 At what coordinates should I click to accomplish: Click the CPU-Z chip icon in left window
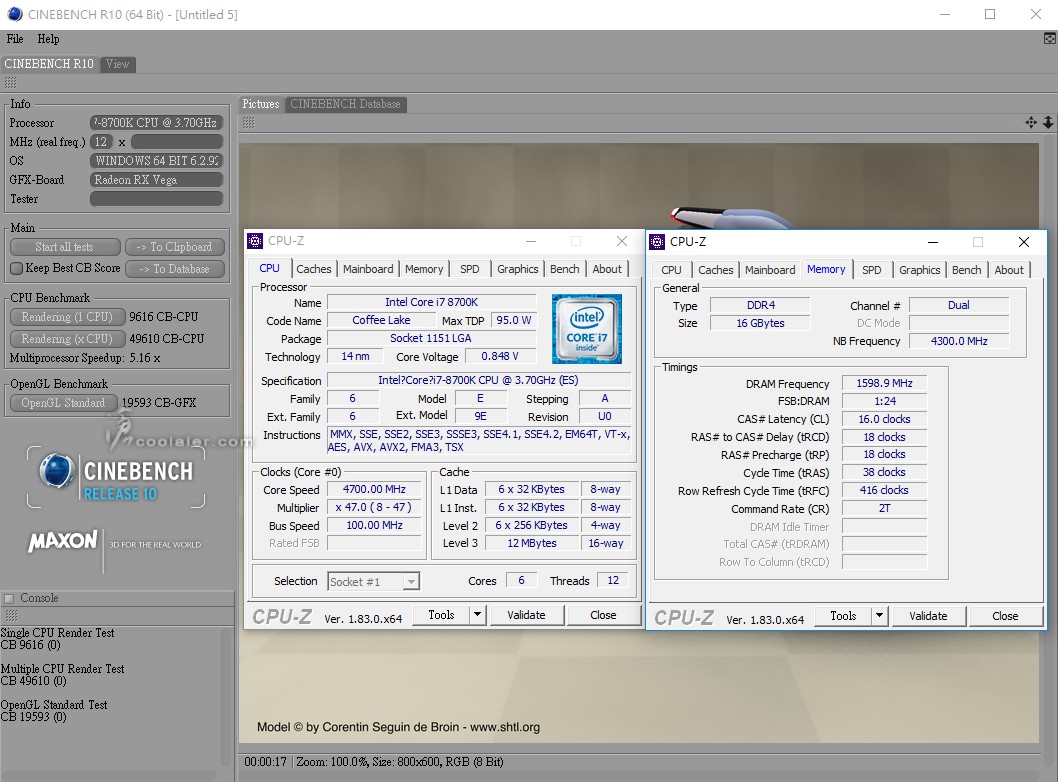(x=255, y=241)
